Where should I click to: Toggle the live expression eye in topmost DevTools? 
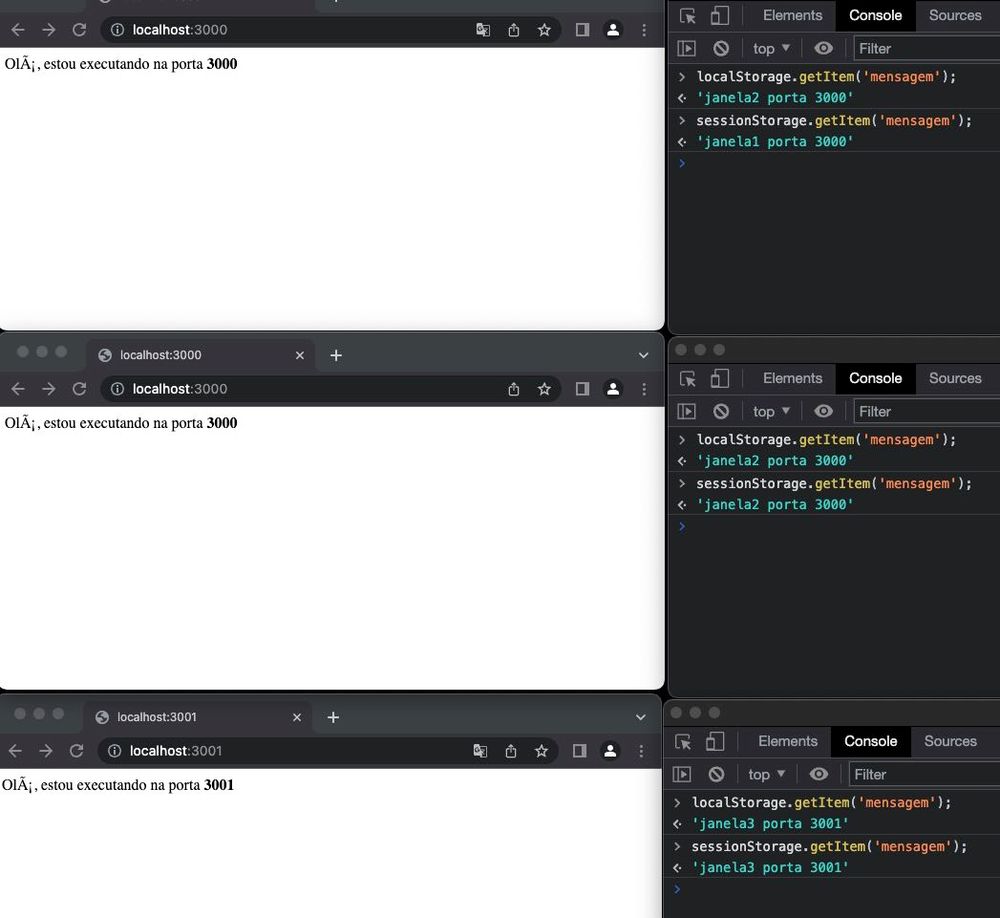(x=823, y=48)
